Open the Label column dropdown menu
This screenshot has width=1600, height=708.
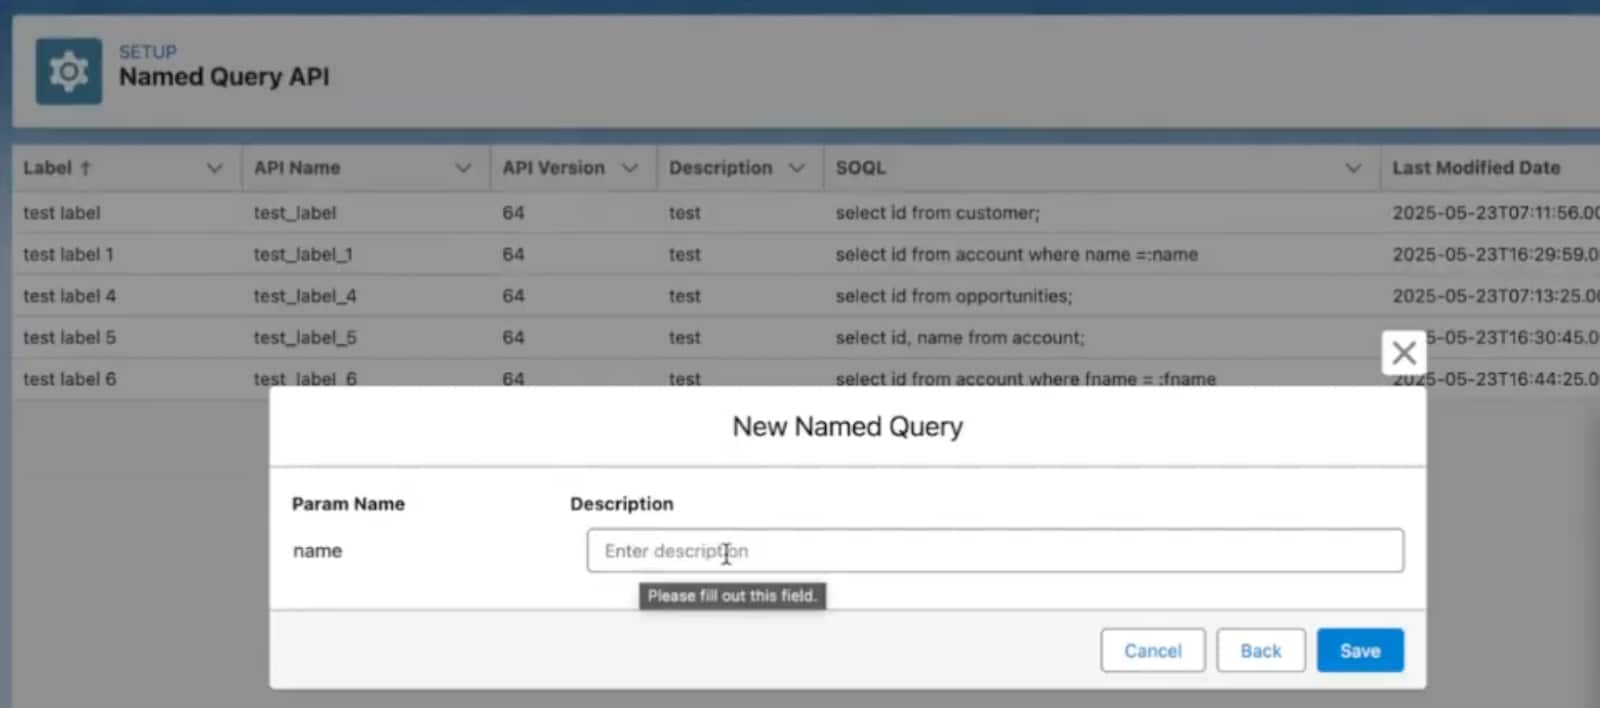(214, 168)
